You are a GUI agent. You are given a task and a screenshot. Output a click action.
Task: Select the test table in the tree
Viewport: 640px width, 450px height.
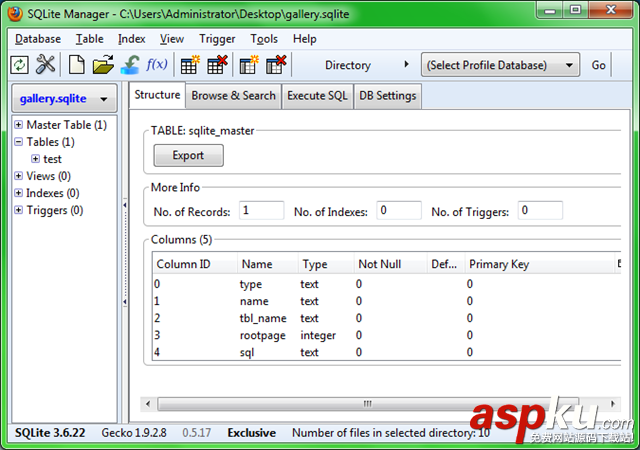pos(52,159)
